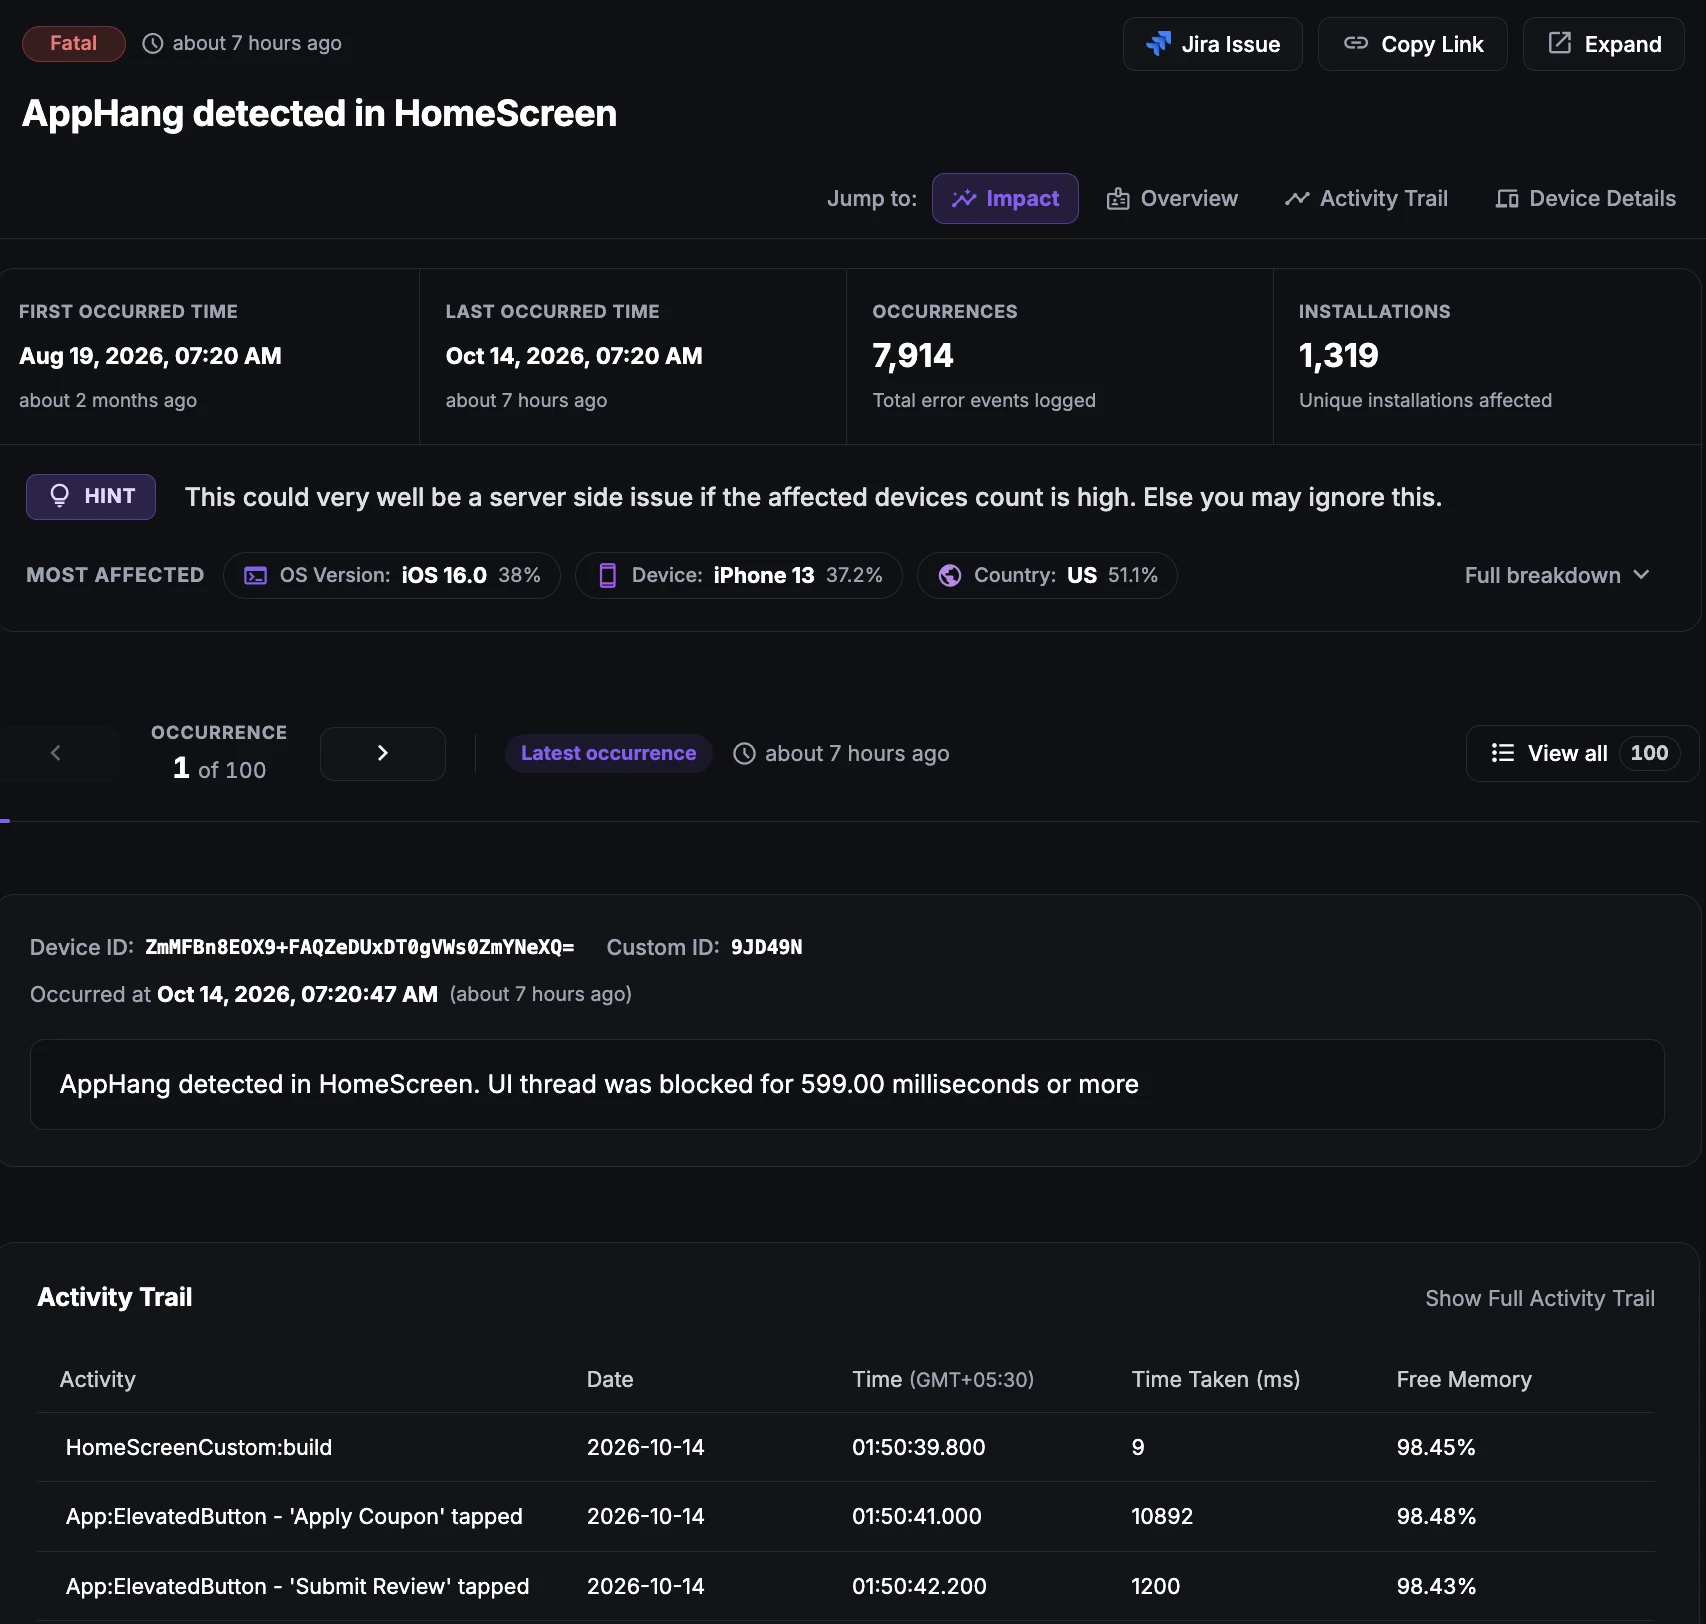Click First Occurred Time Aug 19, 2026
Viewport: 1706px width, 1624px height.
(150, 356)
